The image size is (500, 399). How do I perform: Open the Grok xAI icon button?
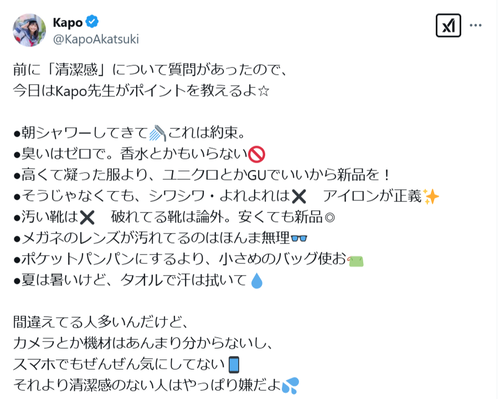[448, 25]
